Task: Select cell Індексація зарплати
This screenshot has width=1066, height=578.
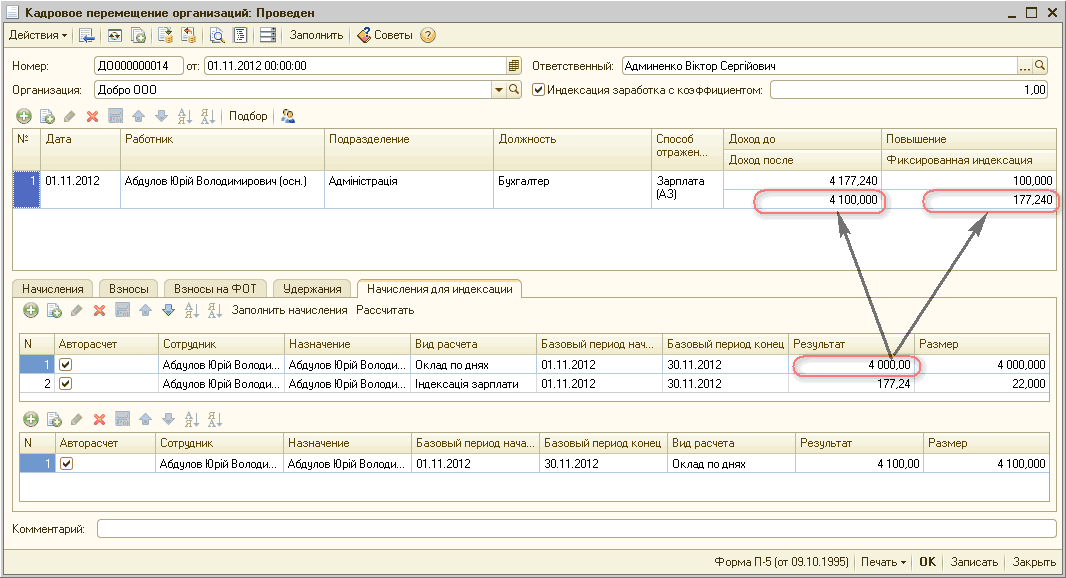Action: tap(473, 384)
